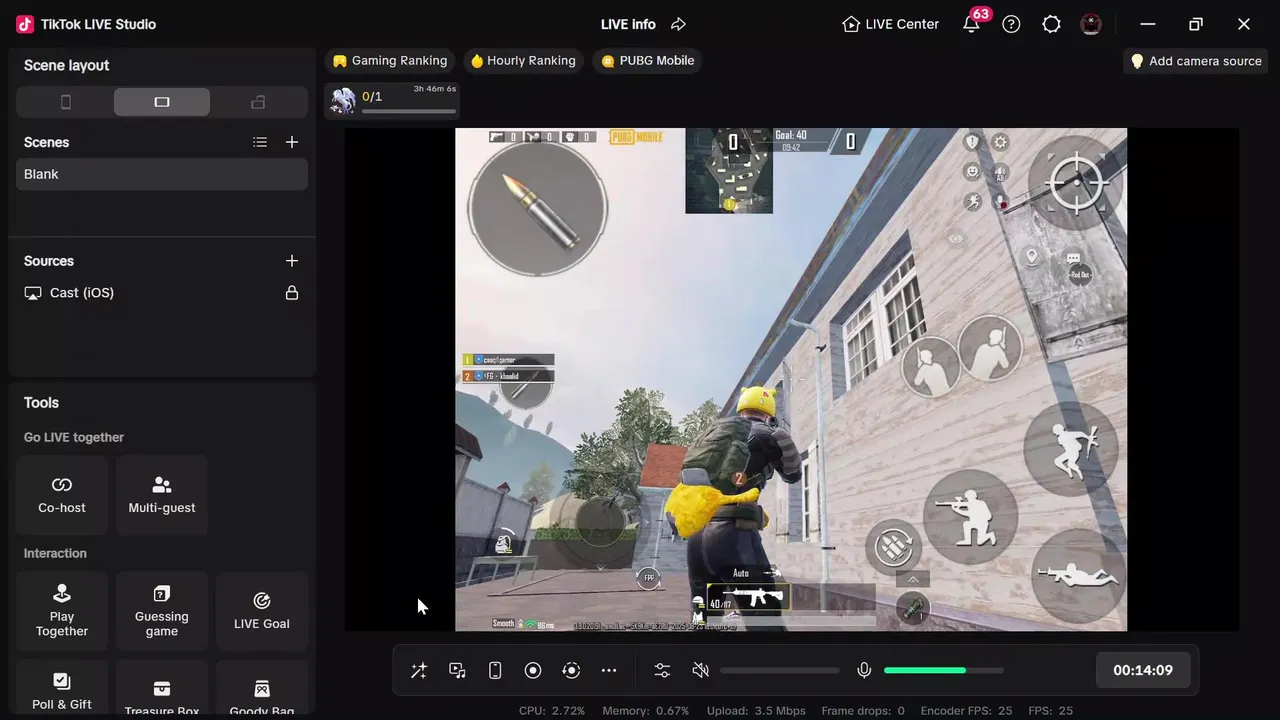This screenshot has height=720, width=1280.
Task: Click the Memory 0.67% status
Action: coord(646,711)
